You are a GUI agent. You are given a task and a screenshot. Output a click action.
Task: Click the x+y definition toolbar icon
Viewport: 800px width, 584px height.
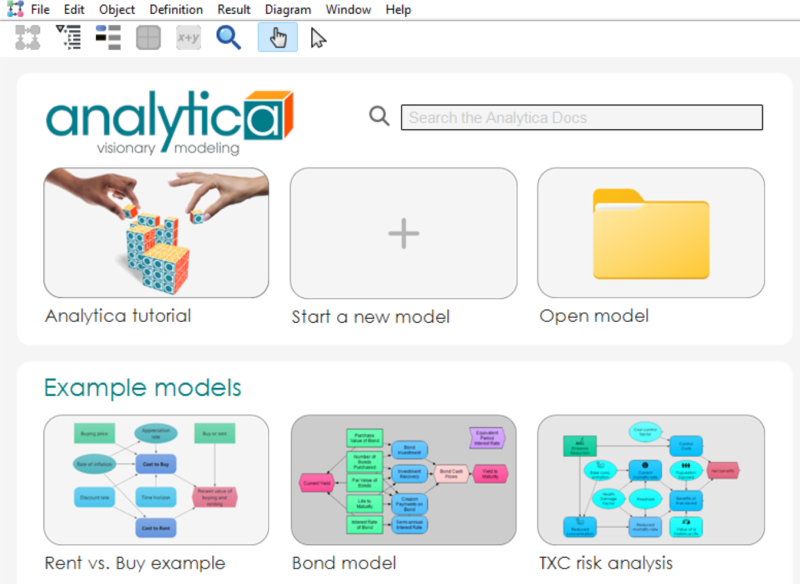188,38
